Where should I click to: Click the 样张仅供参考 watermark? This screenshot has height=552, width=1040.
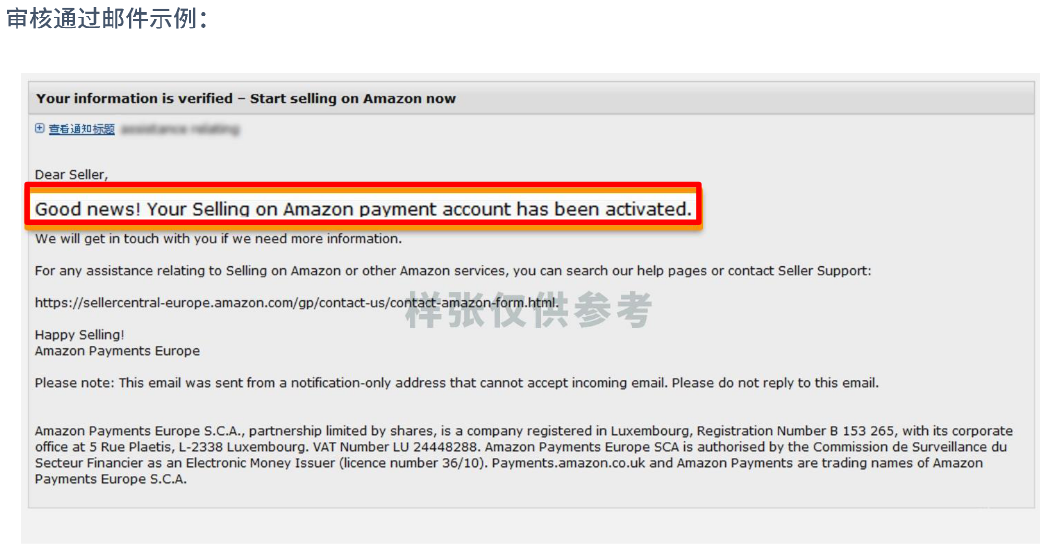pyautogui.click(x=529, y=309)
